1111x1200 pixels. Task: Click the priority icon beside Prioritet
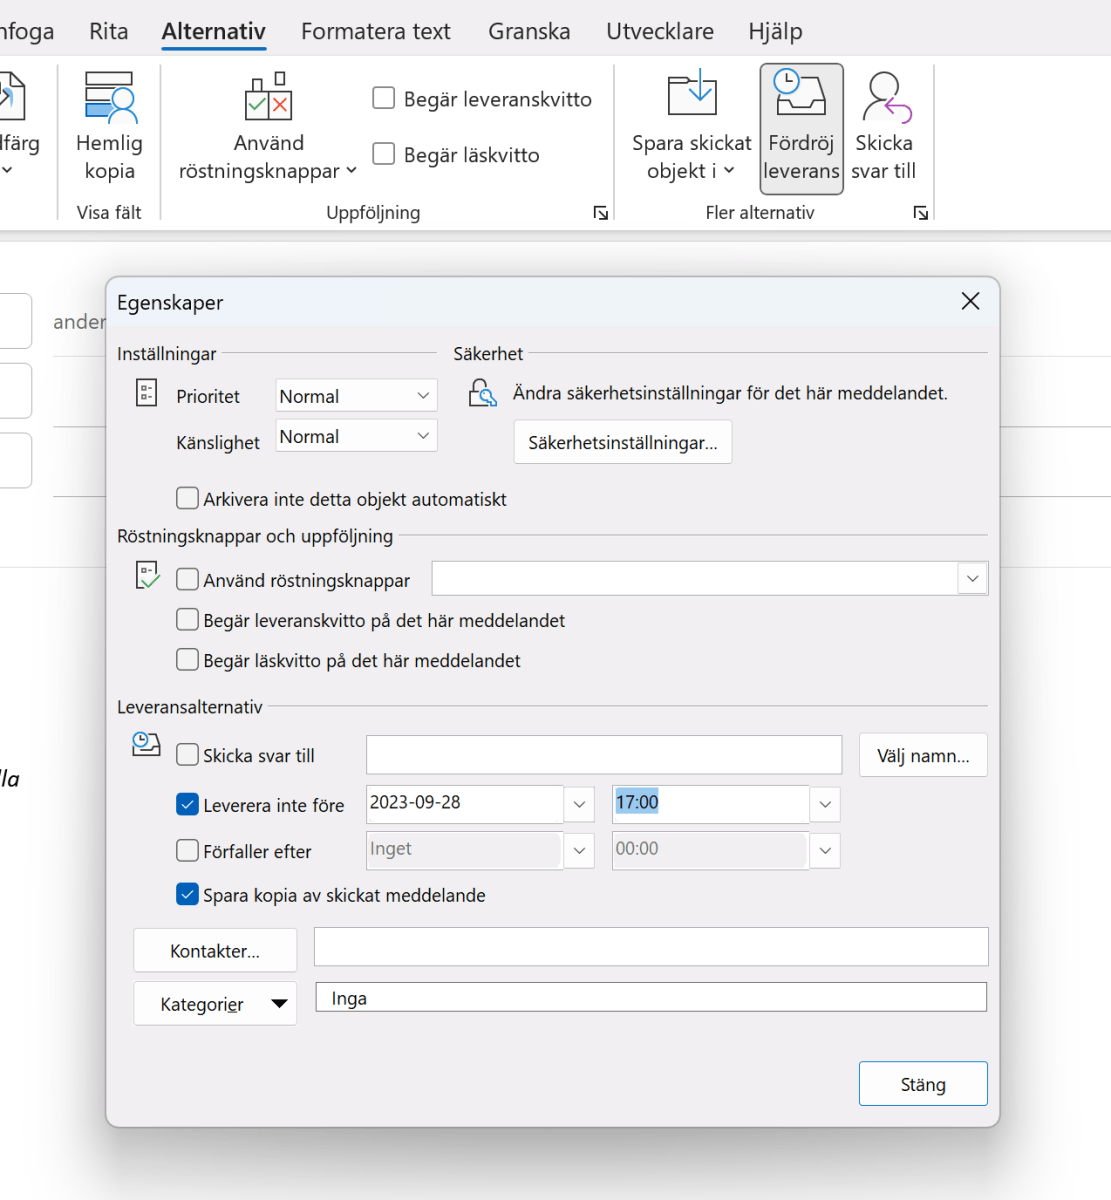pyautogui.click(x=145, y=393)
